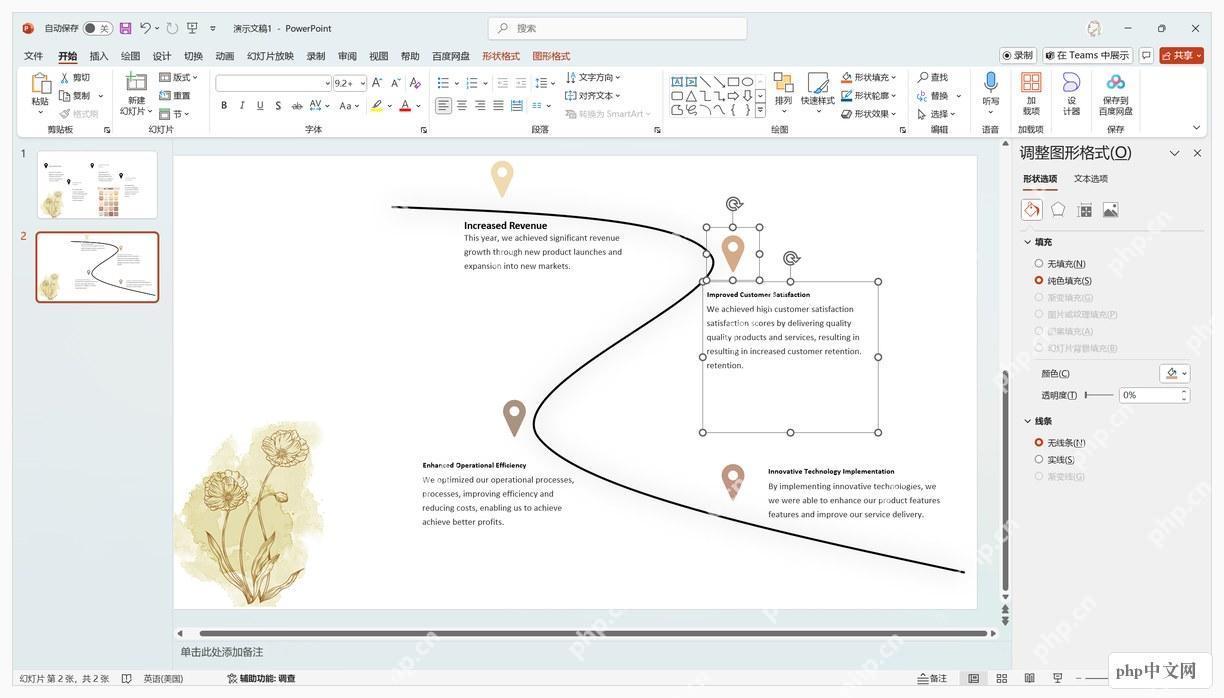Click the Save icon in title bar
Viewport: 1224px width, 698px height.
(125, 28)
